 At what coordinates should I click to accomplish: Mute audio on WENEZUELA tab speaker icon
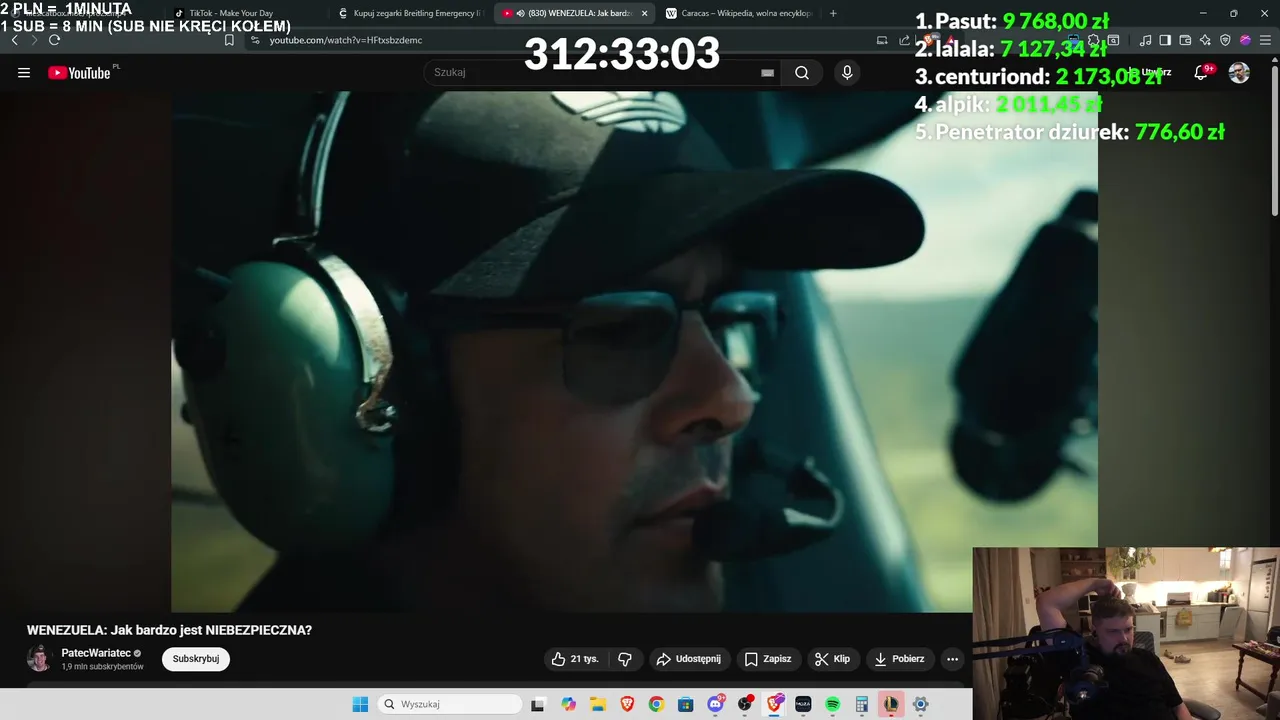click(x=521, y=13)
